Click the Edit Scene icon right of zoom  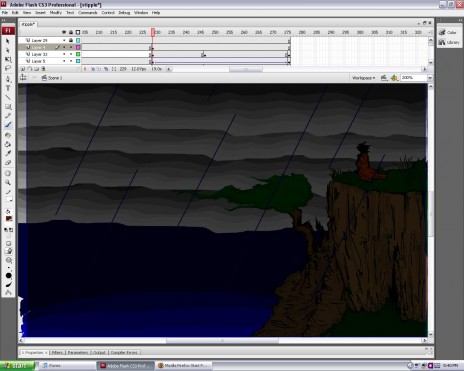pyautogui.click(x=384, y=78)
